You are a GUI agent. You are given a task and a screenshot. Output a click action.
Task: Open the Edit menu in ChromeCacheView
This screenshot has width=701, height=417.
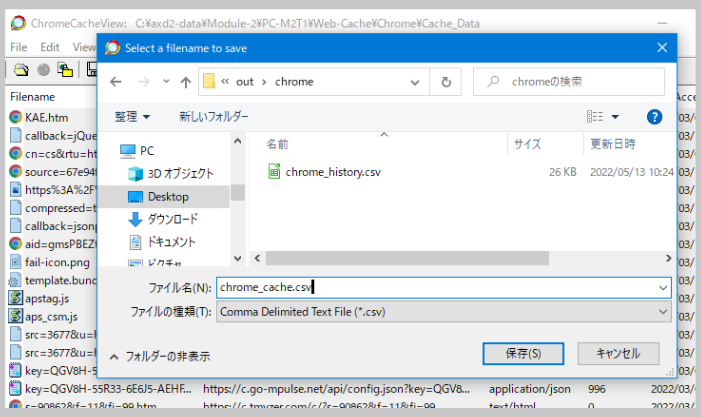click(x=50, y=47)
